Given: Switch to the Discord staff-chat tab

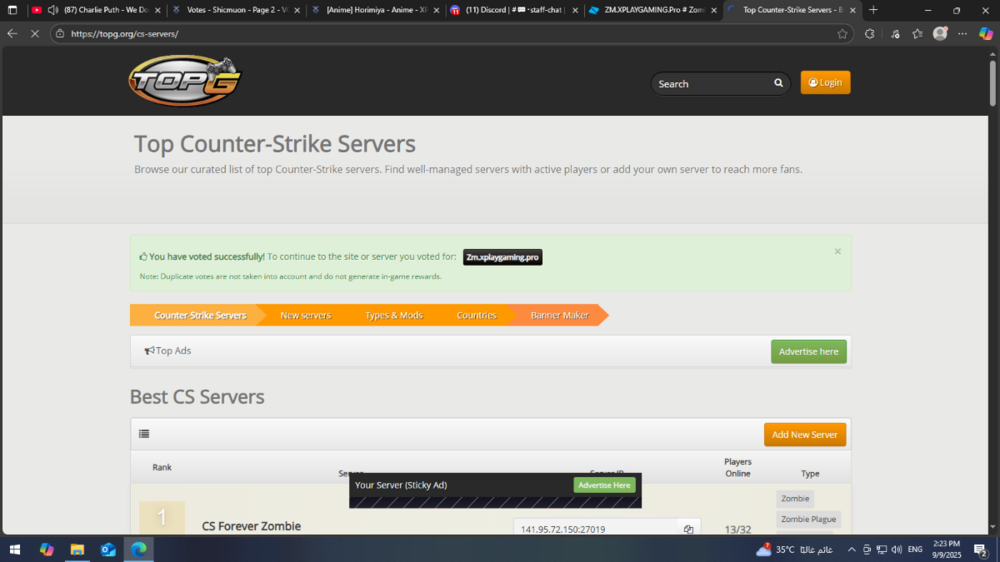Looking at the screenshot, I should [x=508, y=10].
